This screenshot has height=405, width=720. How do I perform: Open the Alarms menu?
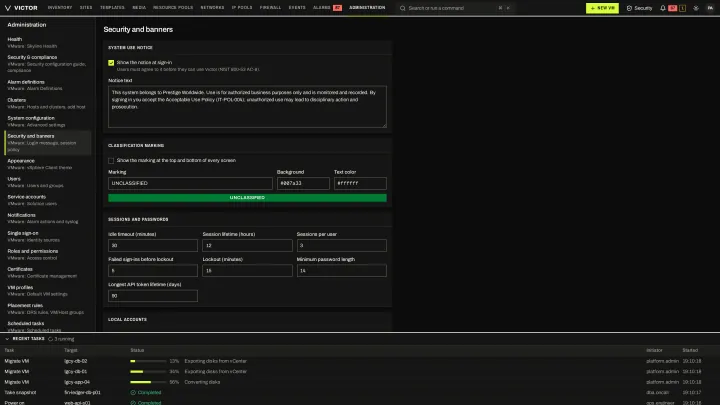pos(321,8)
